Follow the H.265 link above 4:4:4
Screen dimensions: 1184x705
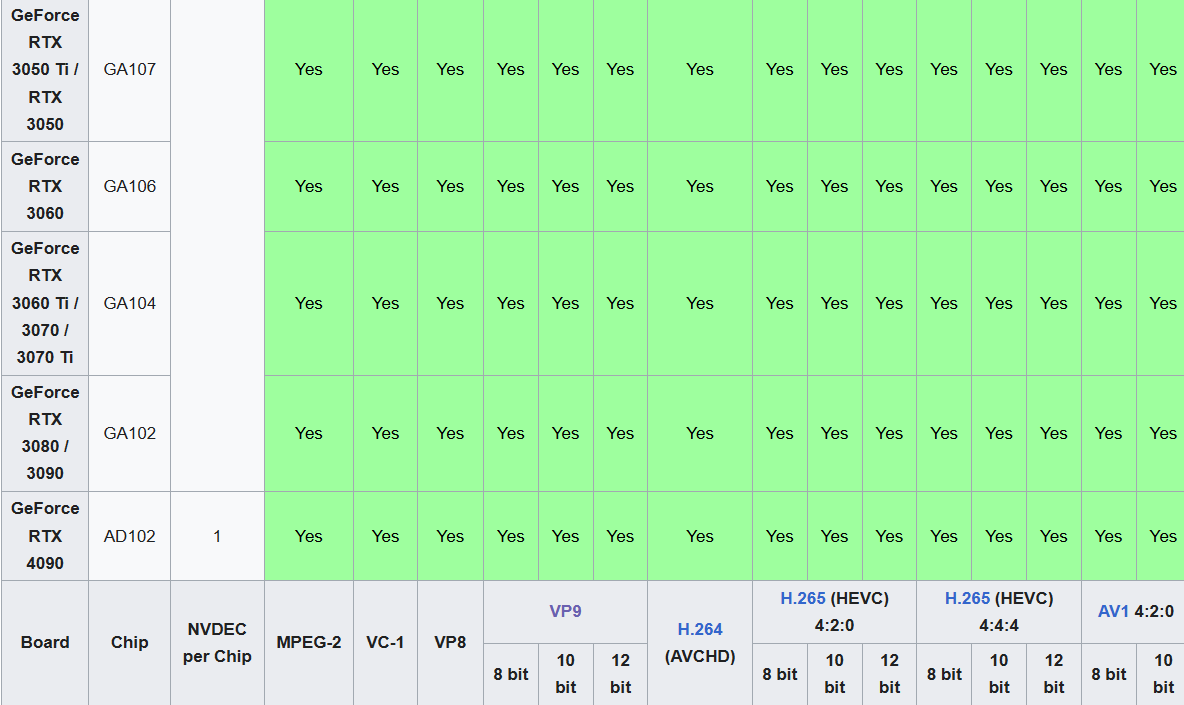pyautogui.click(x=967, y=599)
